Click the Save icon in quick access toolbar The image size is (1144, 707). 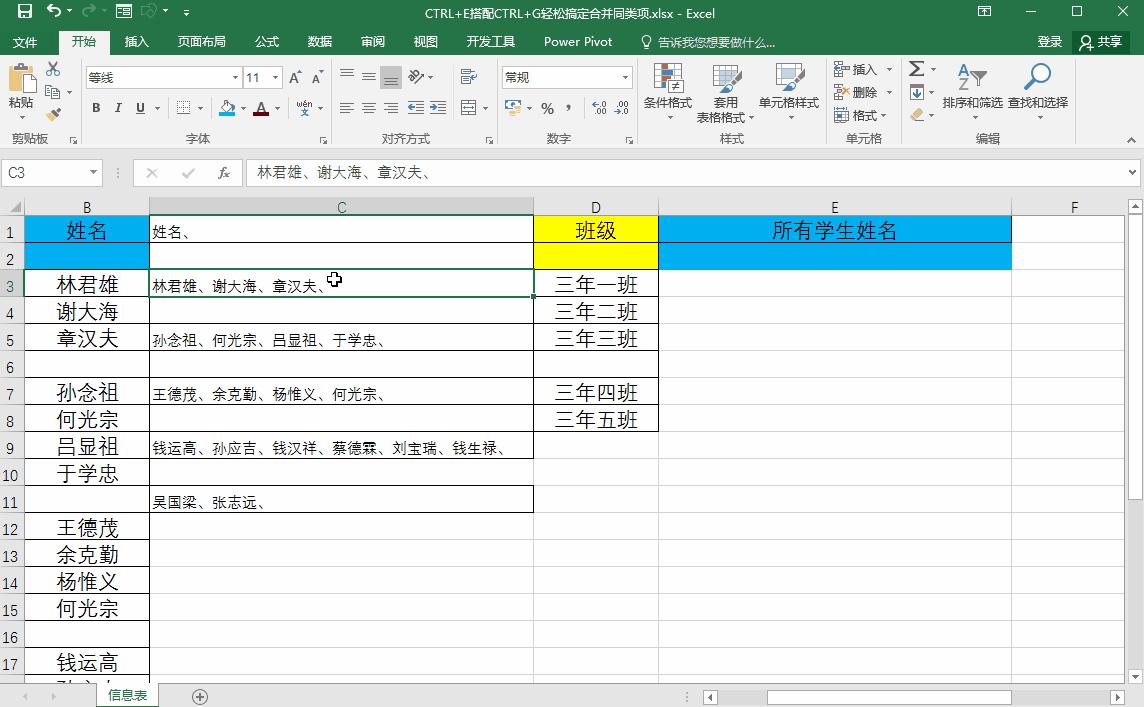26,12
